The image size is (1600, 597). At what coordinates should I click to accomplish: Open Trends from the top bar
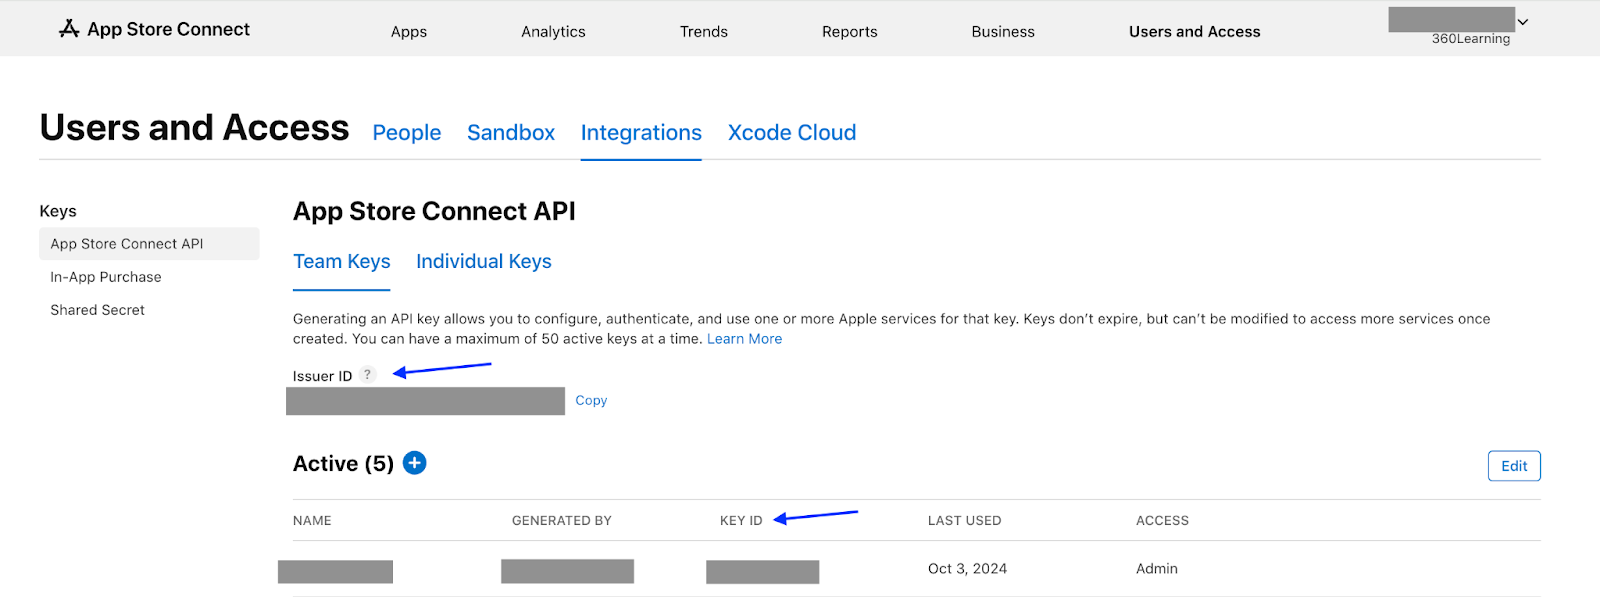703,32
